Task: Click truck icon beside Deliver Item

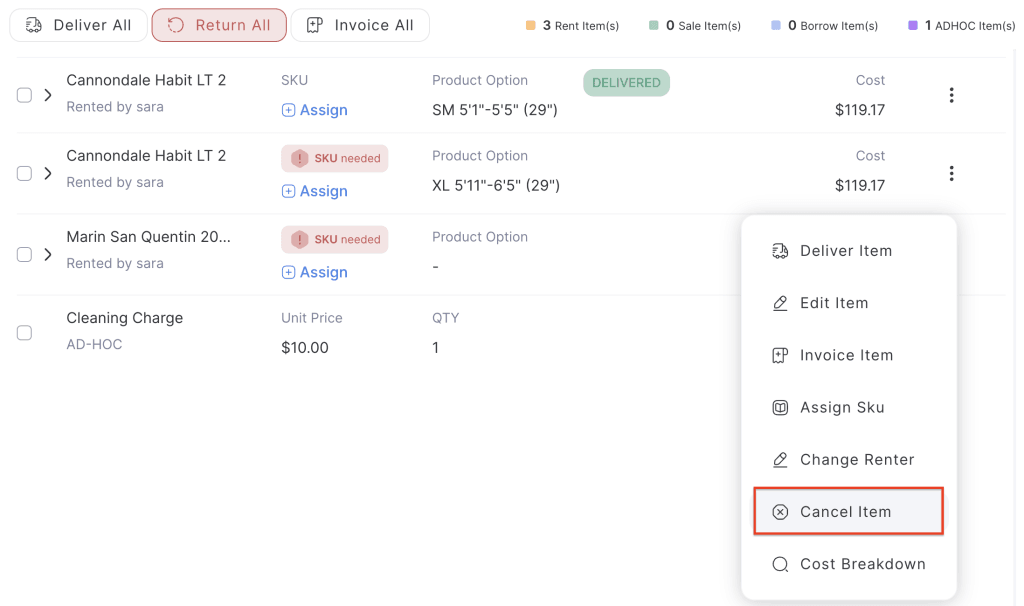Action: [x=780, y=251]
